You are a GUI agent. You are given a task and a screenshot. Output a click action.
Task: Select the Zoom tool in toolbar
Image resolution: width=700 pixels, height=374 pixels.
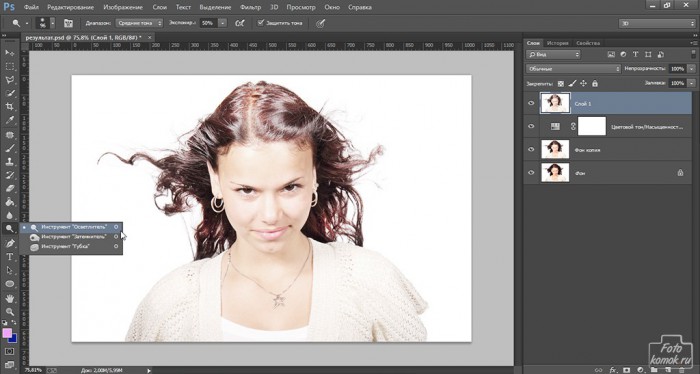click(x=9, y=312)
